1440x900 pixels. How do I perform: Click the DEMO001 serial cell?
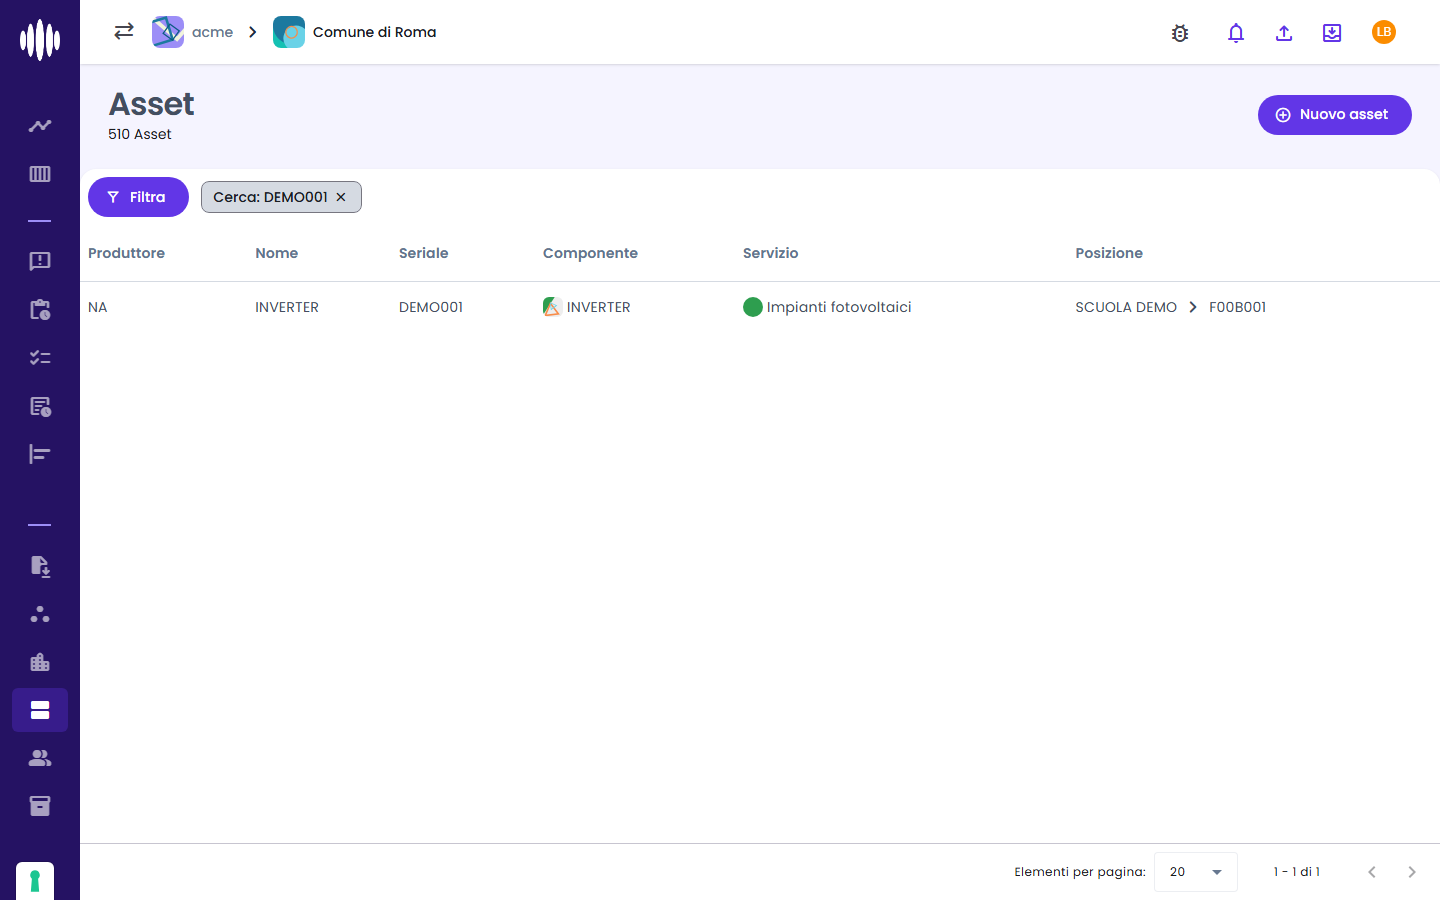coord(431,307)
